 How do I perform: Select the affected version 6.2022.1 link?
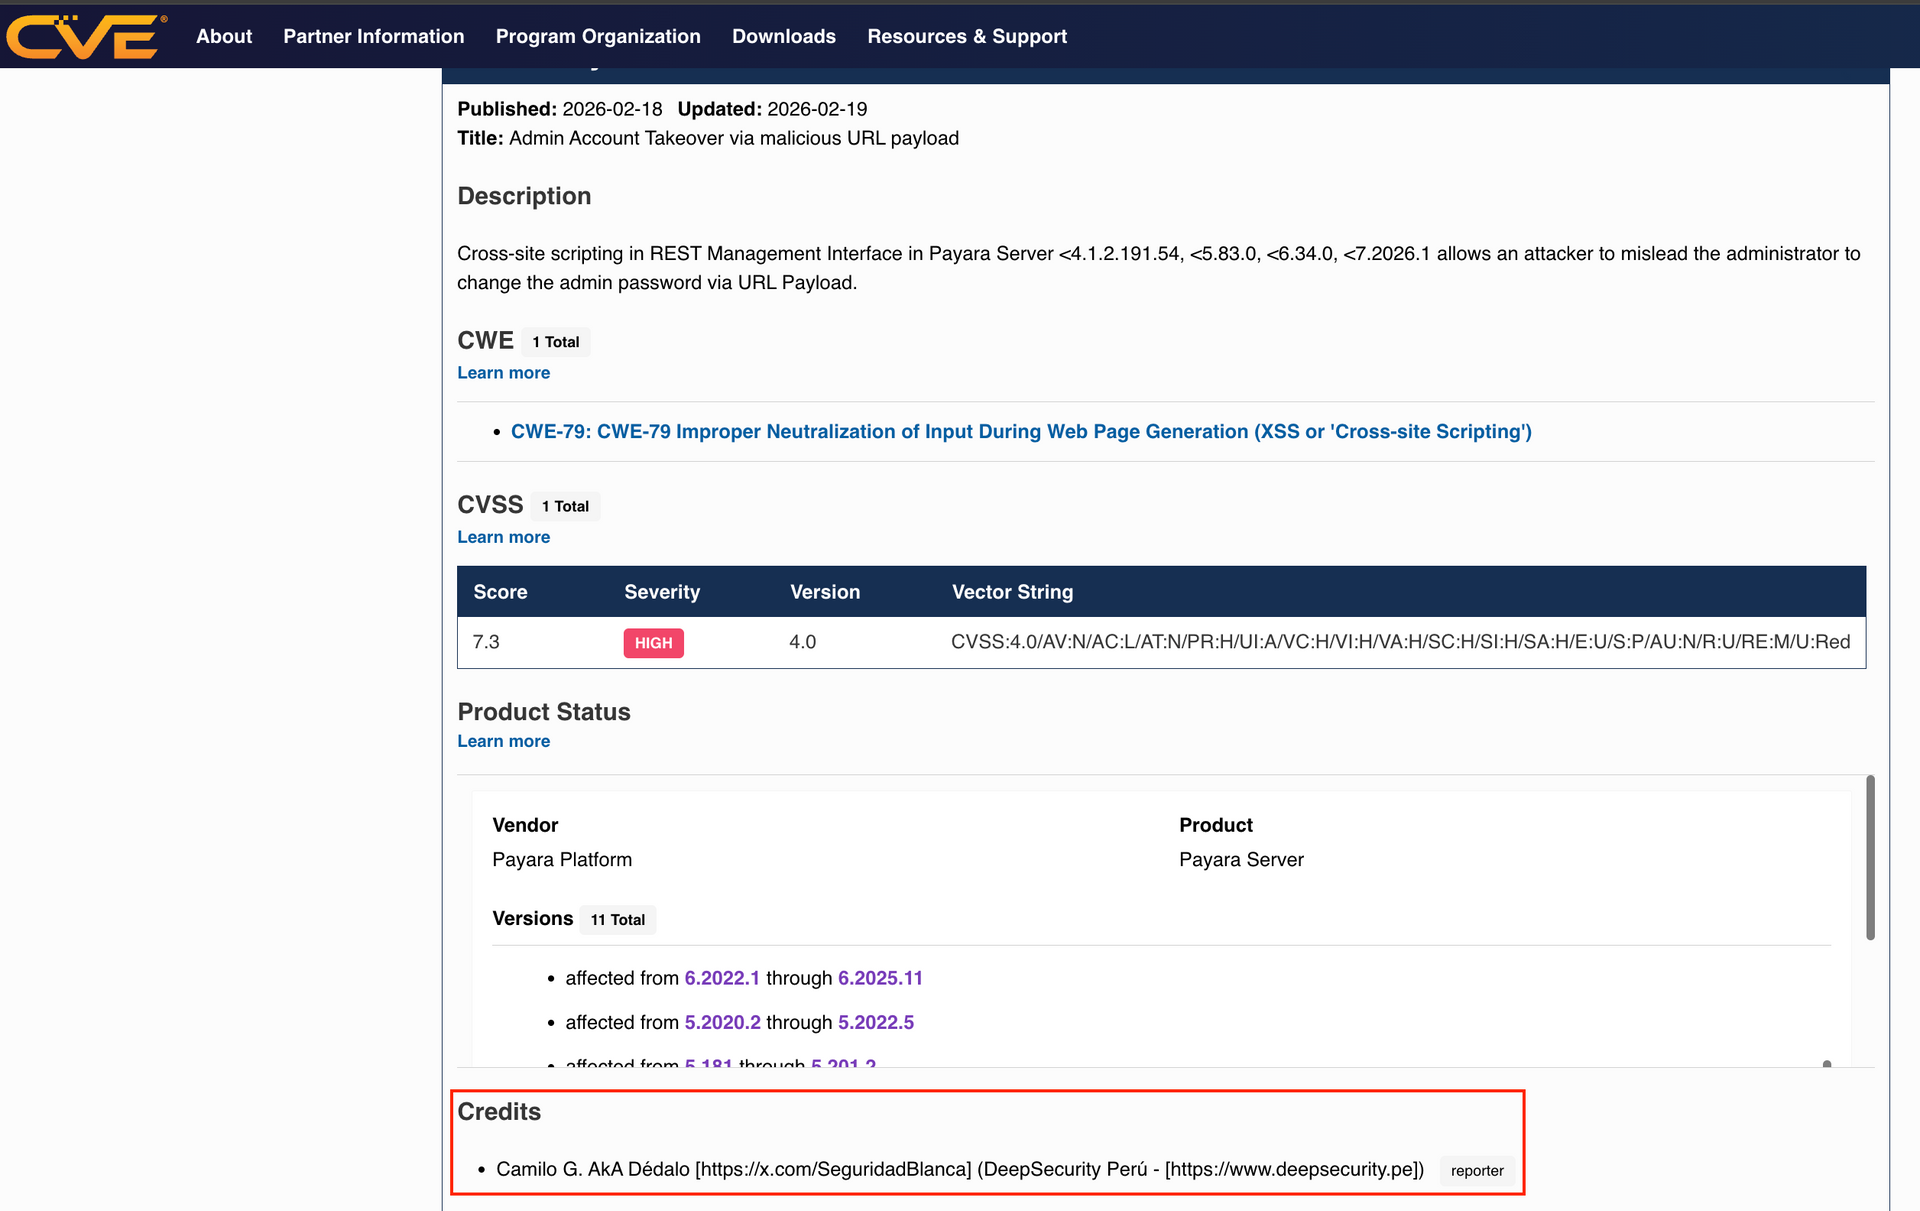pos(722,978)
